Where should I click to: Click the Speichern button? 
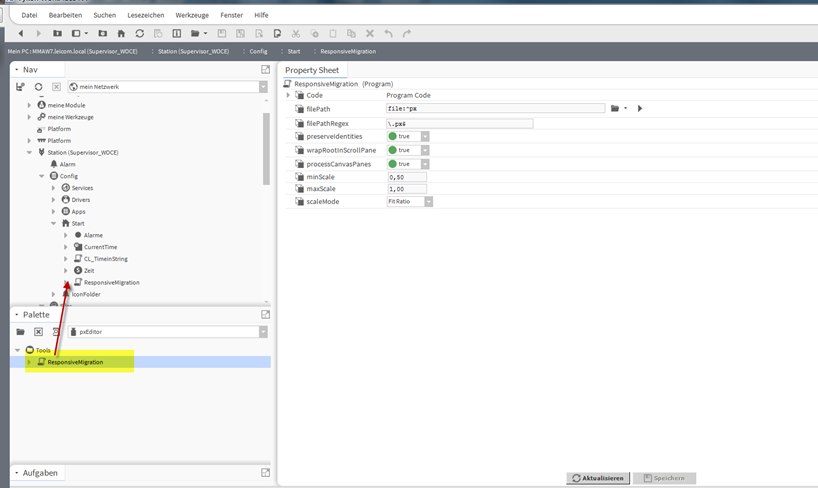(x=664, y=478)
